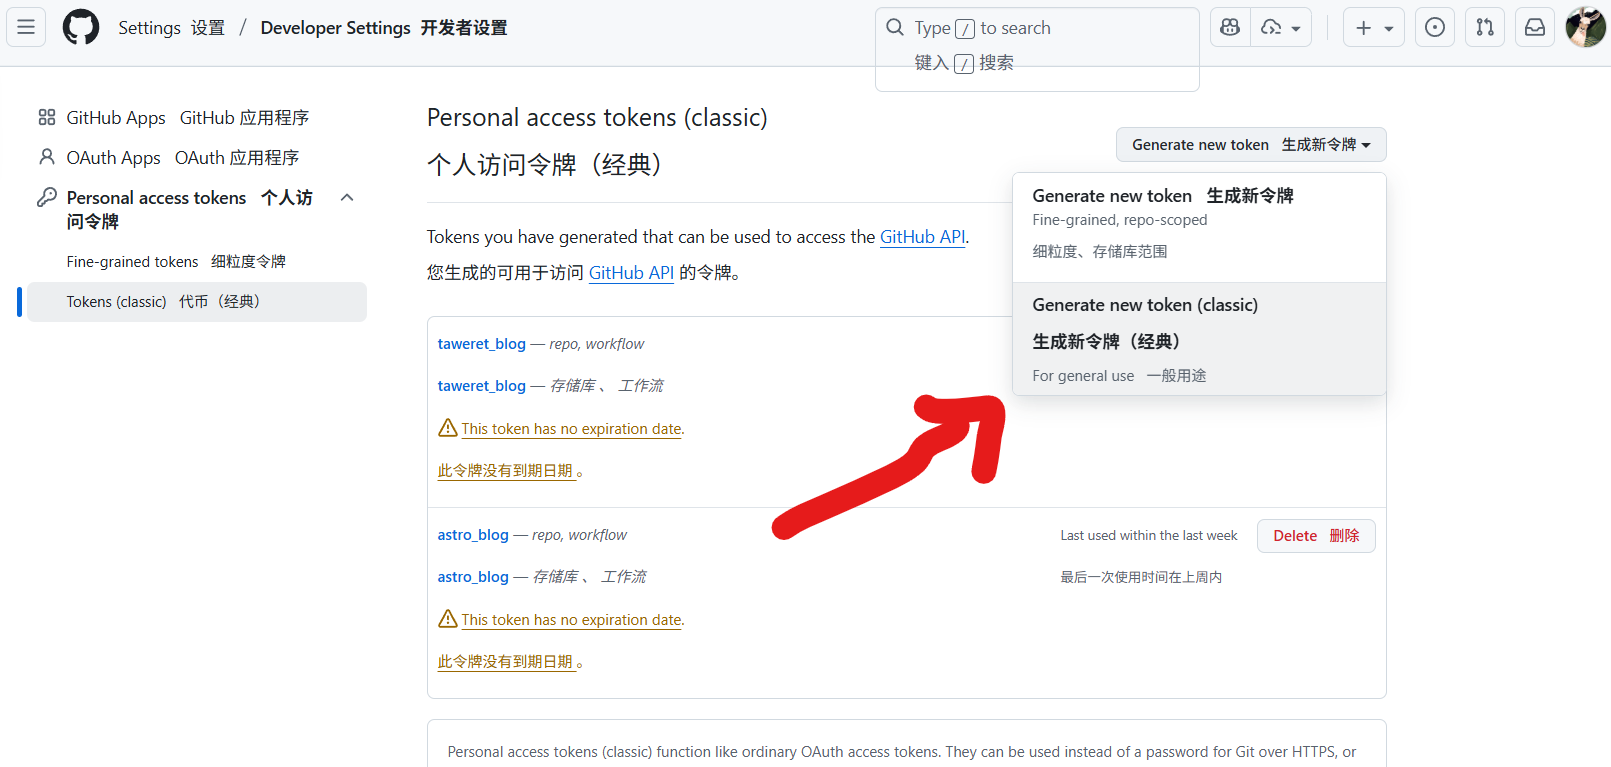Click 'Last used within the last week' text
The width and height of the screenshot is (1611, 767).
[1149, 536]
